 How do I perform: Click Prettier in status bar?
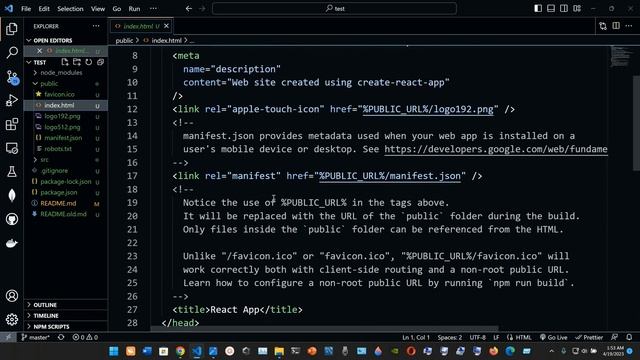(589, 337)
